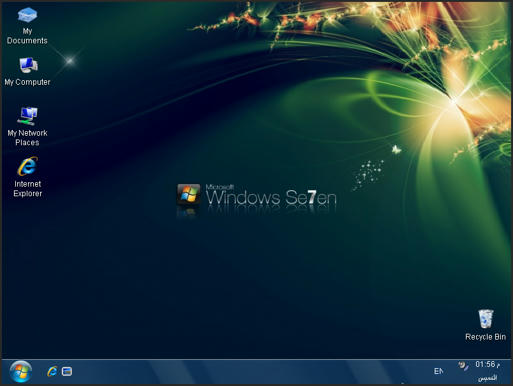Click the Windows Se7en wallpaper text
This screenshot has width=513, height=386.
click(x=271, y=195)
